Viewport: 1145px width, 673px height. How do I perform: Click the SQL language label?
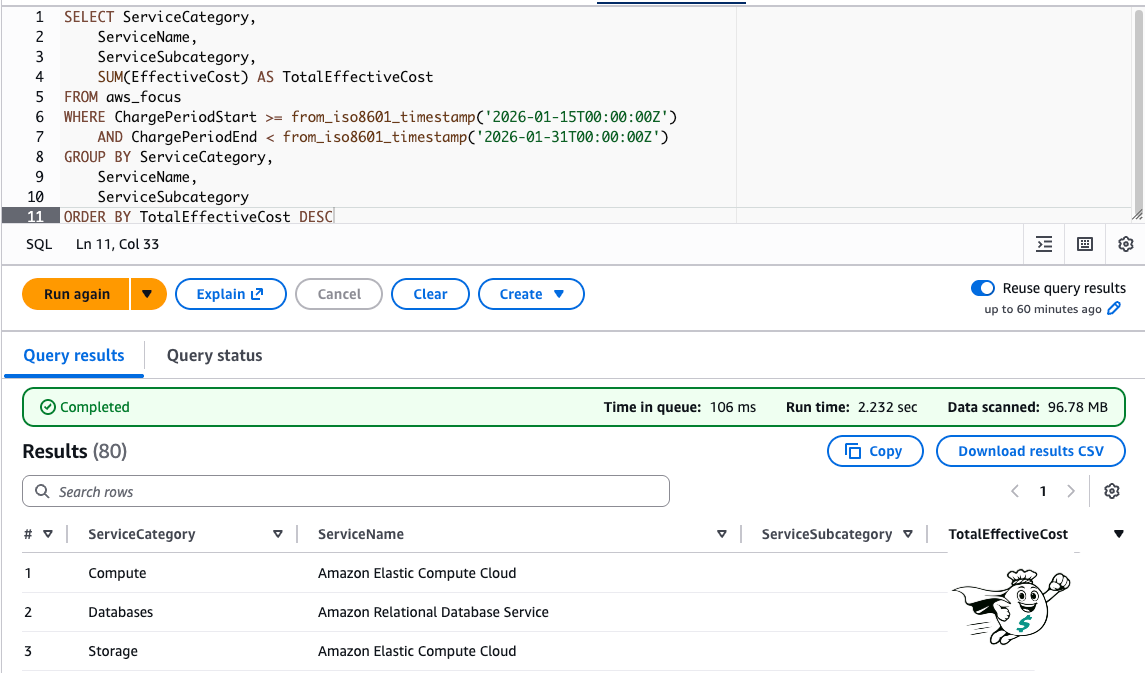click(39, 245)
